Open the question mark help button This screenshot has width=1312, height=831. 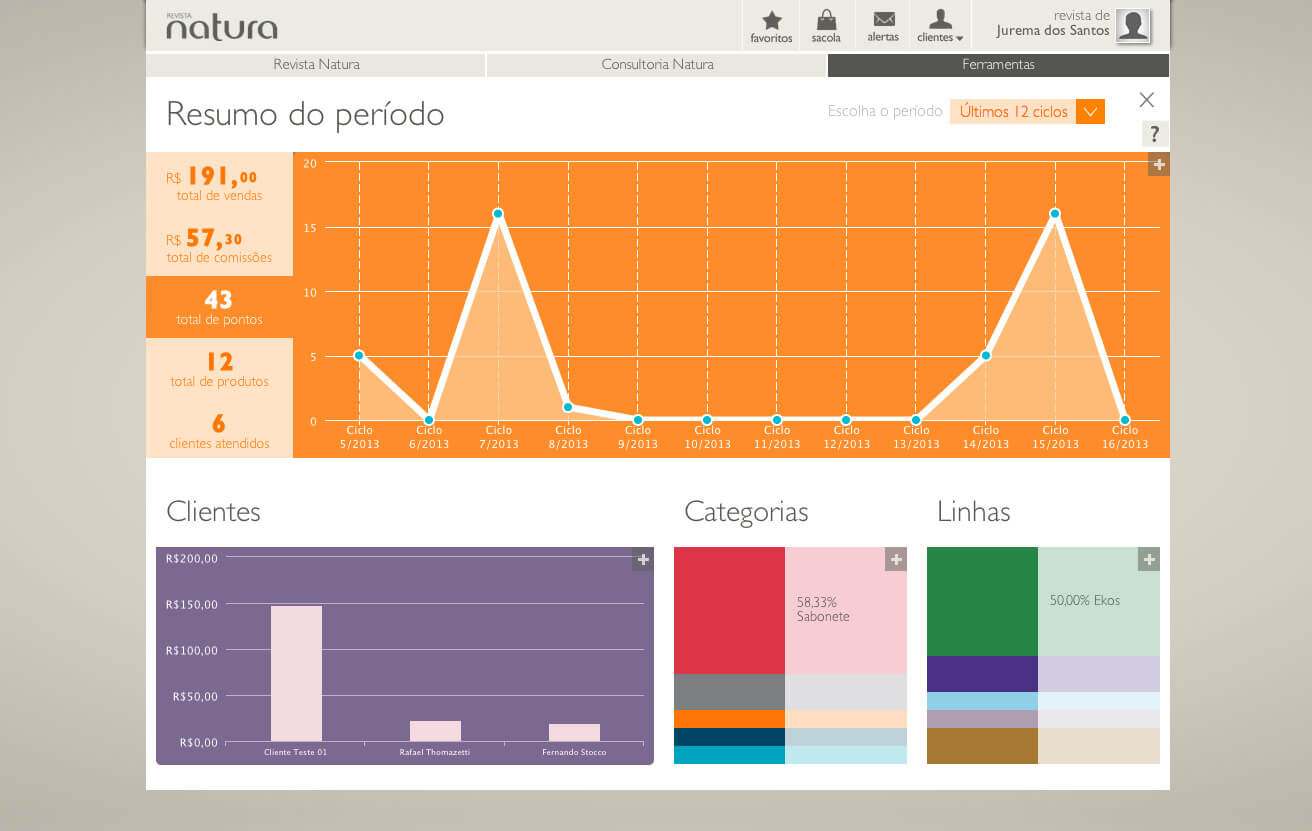1154,134
